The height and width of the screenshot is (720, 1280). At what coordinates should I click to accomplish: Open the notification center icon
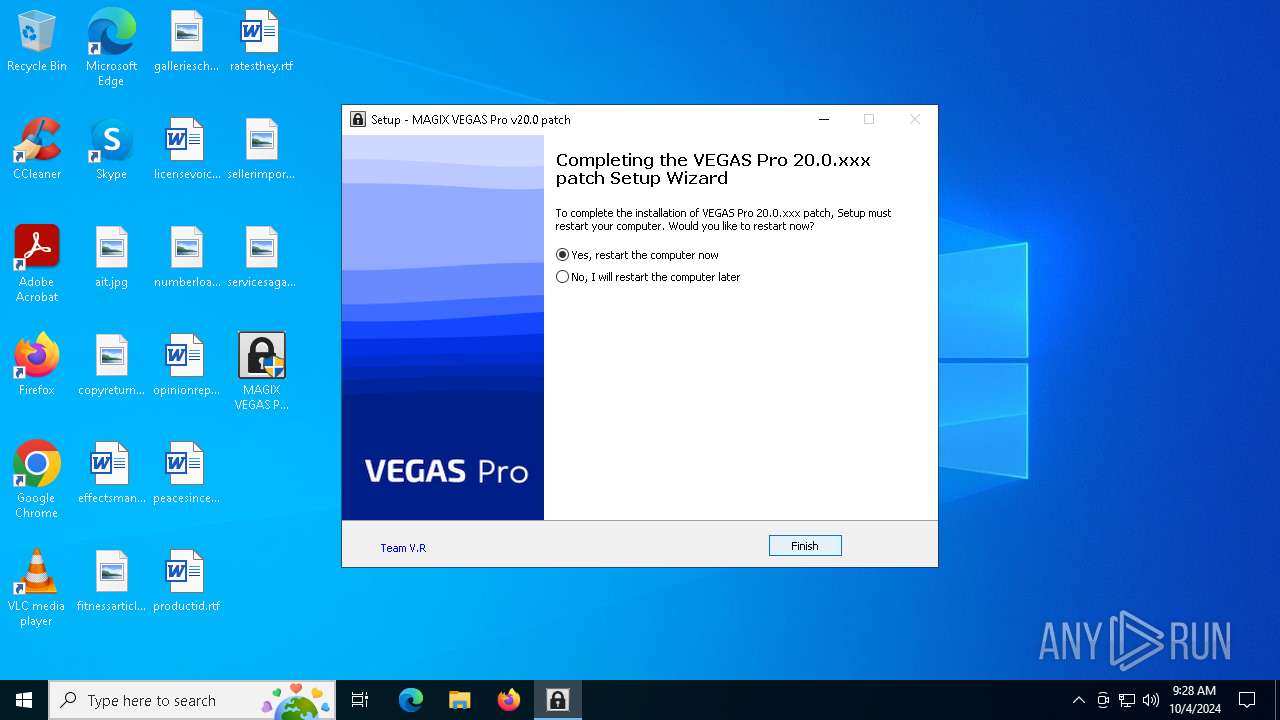click(1247, 700)
